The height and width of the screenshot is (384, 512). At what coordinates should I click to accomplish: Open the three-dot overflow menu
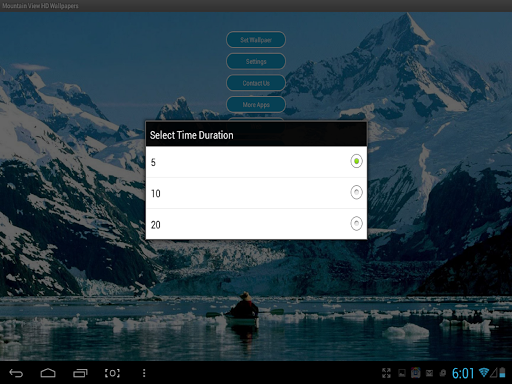tap(144, 373)
